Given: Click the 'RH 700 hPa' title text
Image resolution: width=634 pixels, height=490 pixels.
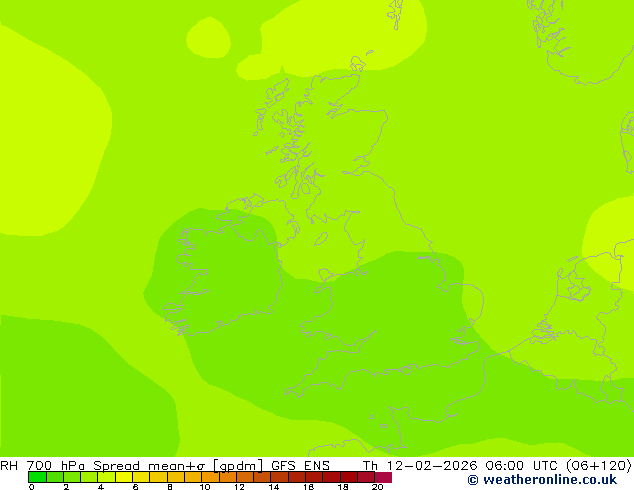Looking at the screenshot, I should [42, 466].
